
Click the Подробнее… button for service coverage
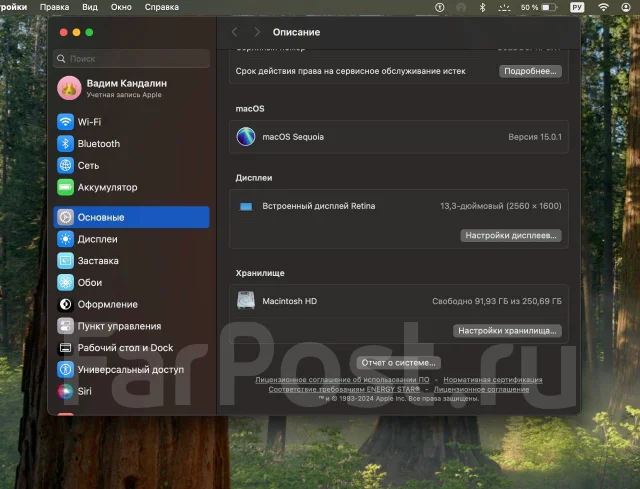[530, 71]
